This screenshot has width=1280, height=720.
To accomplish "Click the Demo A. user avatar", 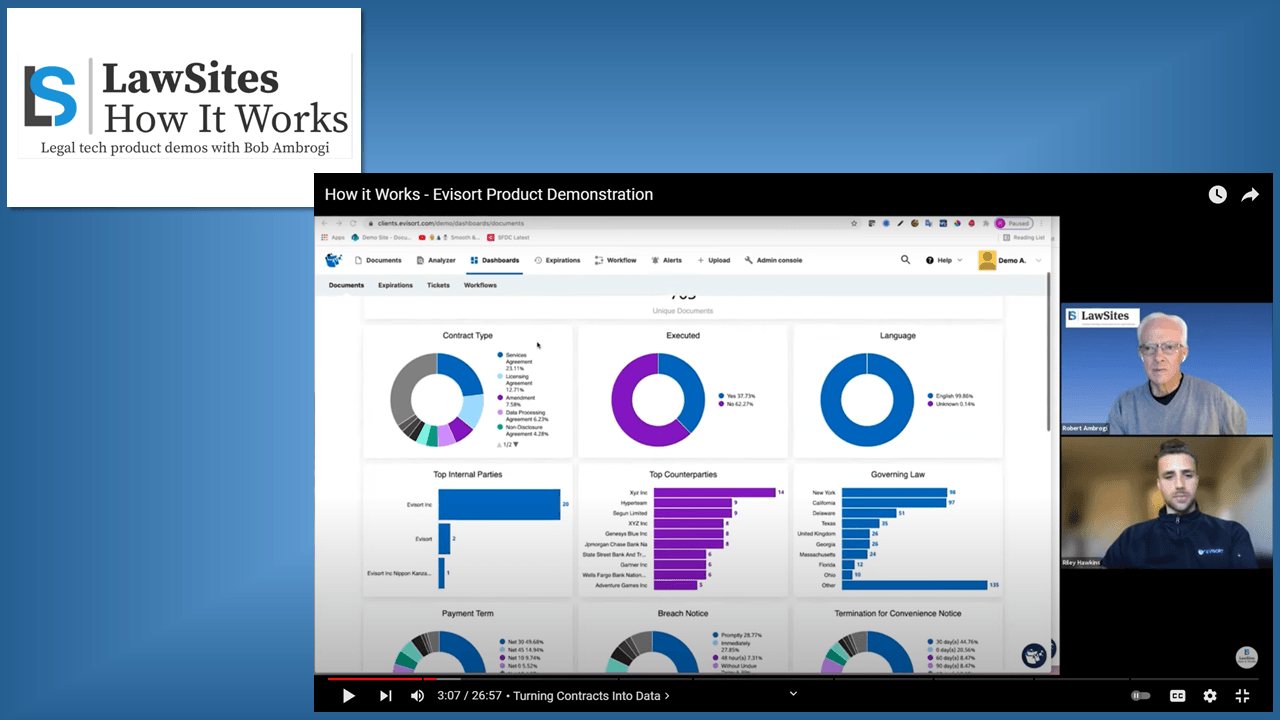I will pos(987,260).
